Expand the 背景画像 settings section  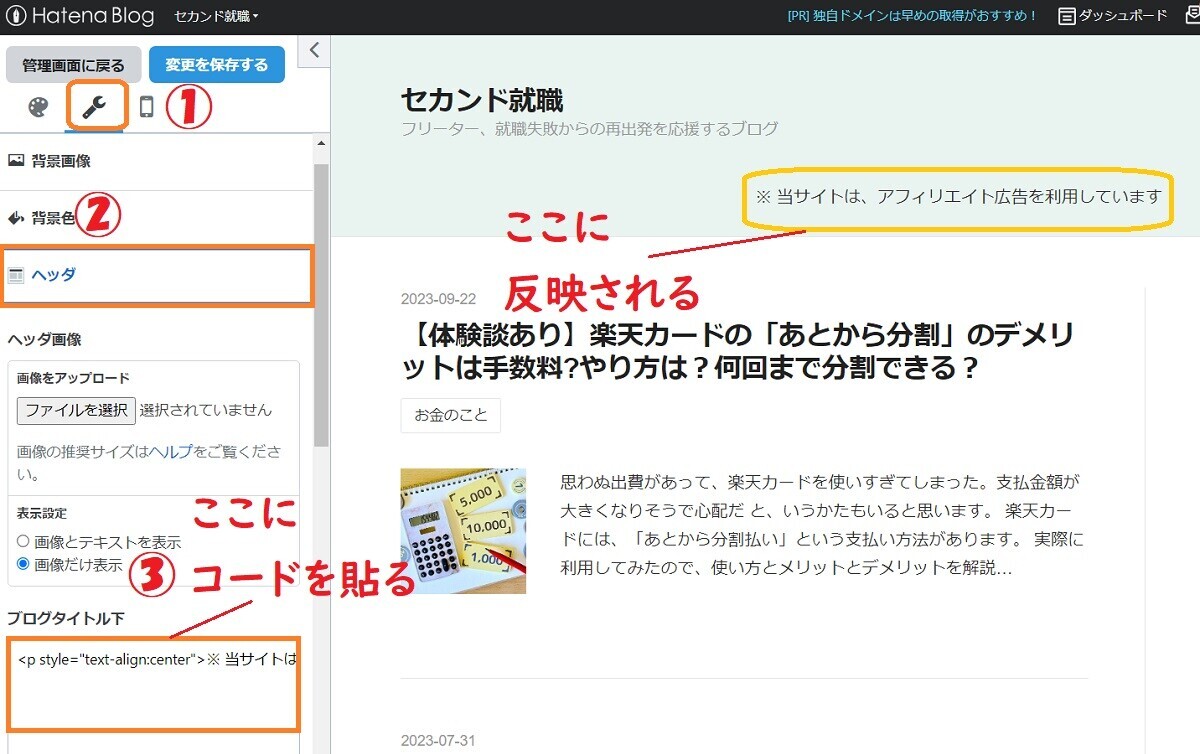tap(60, 158)
